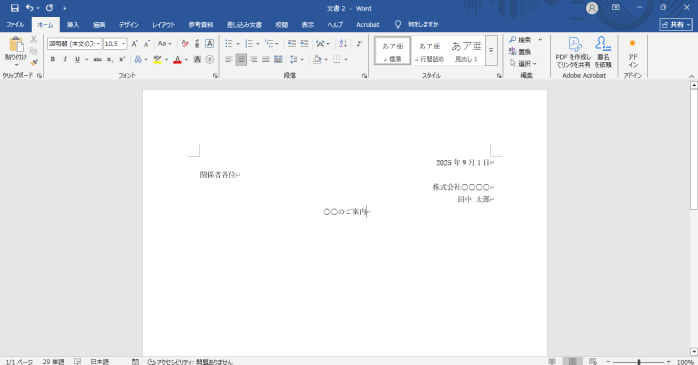
Task: Click the enclosed character border icon
Action: tap(209, 44)
